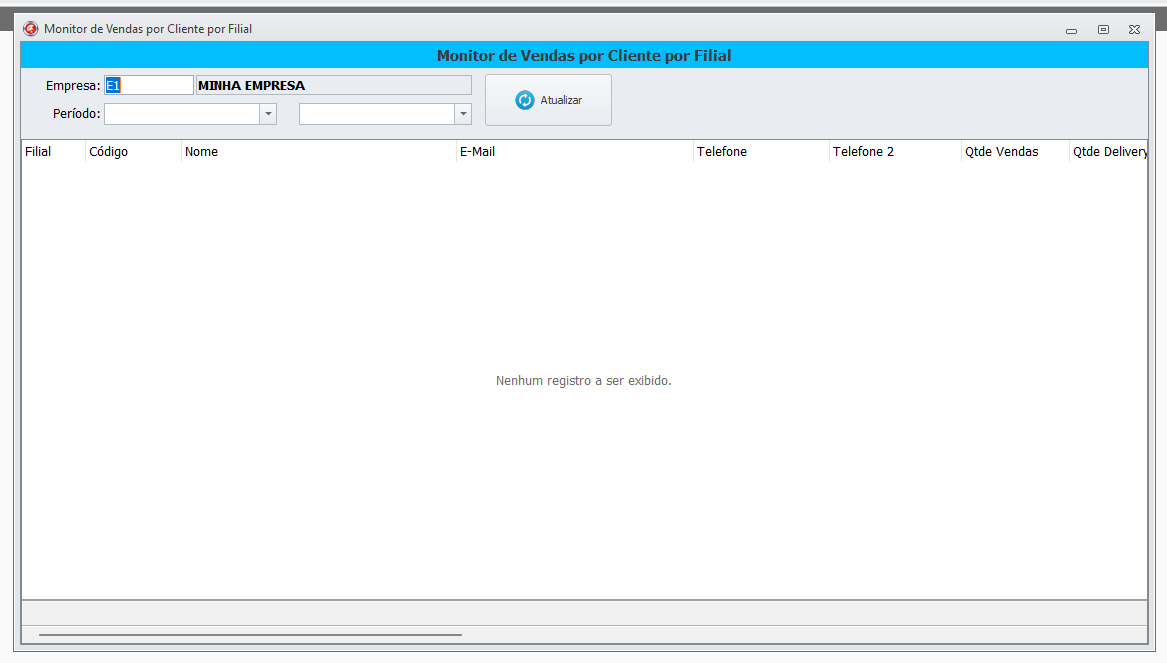Click the horizontal scrollbar below the grid

pos(250,634)
